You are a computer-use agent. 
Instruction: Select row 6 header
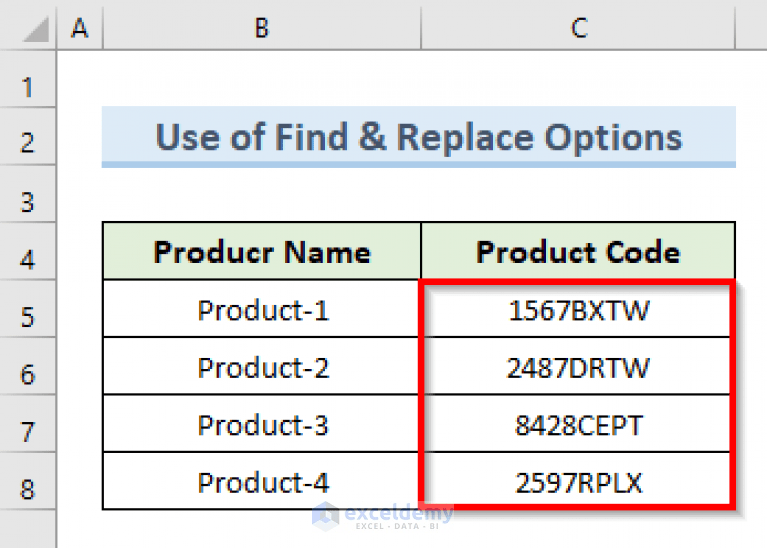28,366
